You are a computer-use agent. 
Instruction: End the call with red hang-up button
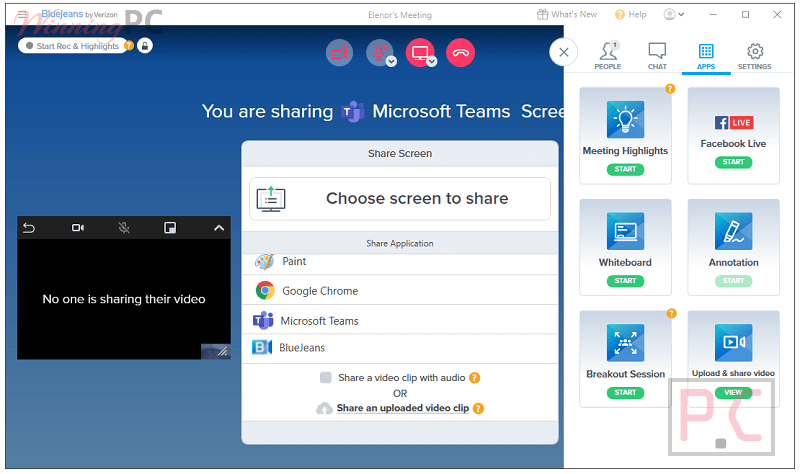pyautogui.click(x=460, y=53)
